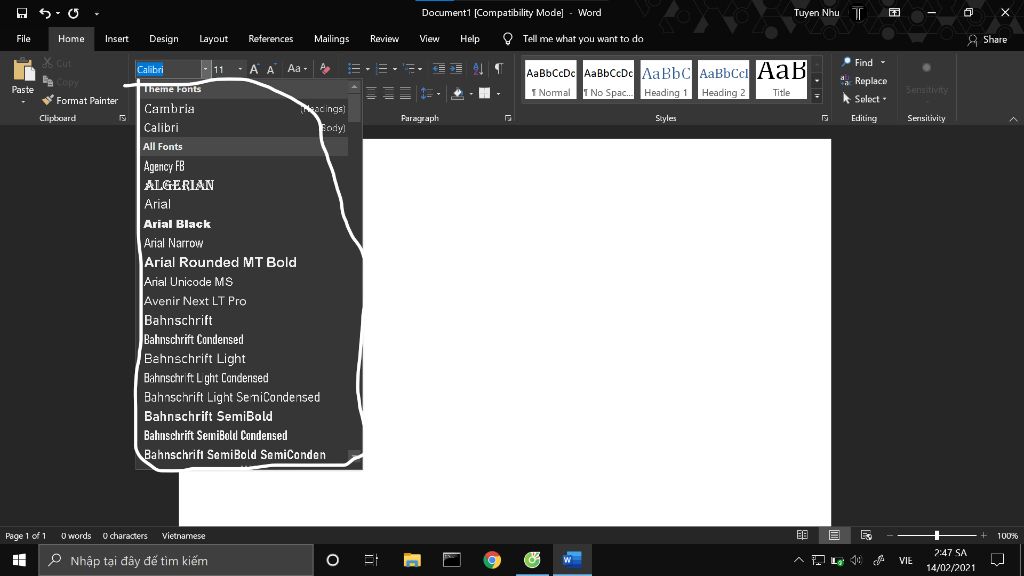This screenshot has height=576, width=1024.
Task: Open the Clipboard pane launcher
Action: [x=122, y=118]
